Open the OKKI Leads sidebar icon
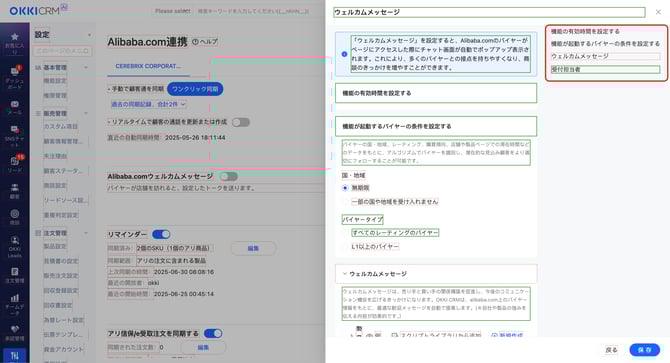The width and height of the screenshot is (670, 363). [x=15, y=240]
